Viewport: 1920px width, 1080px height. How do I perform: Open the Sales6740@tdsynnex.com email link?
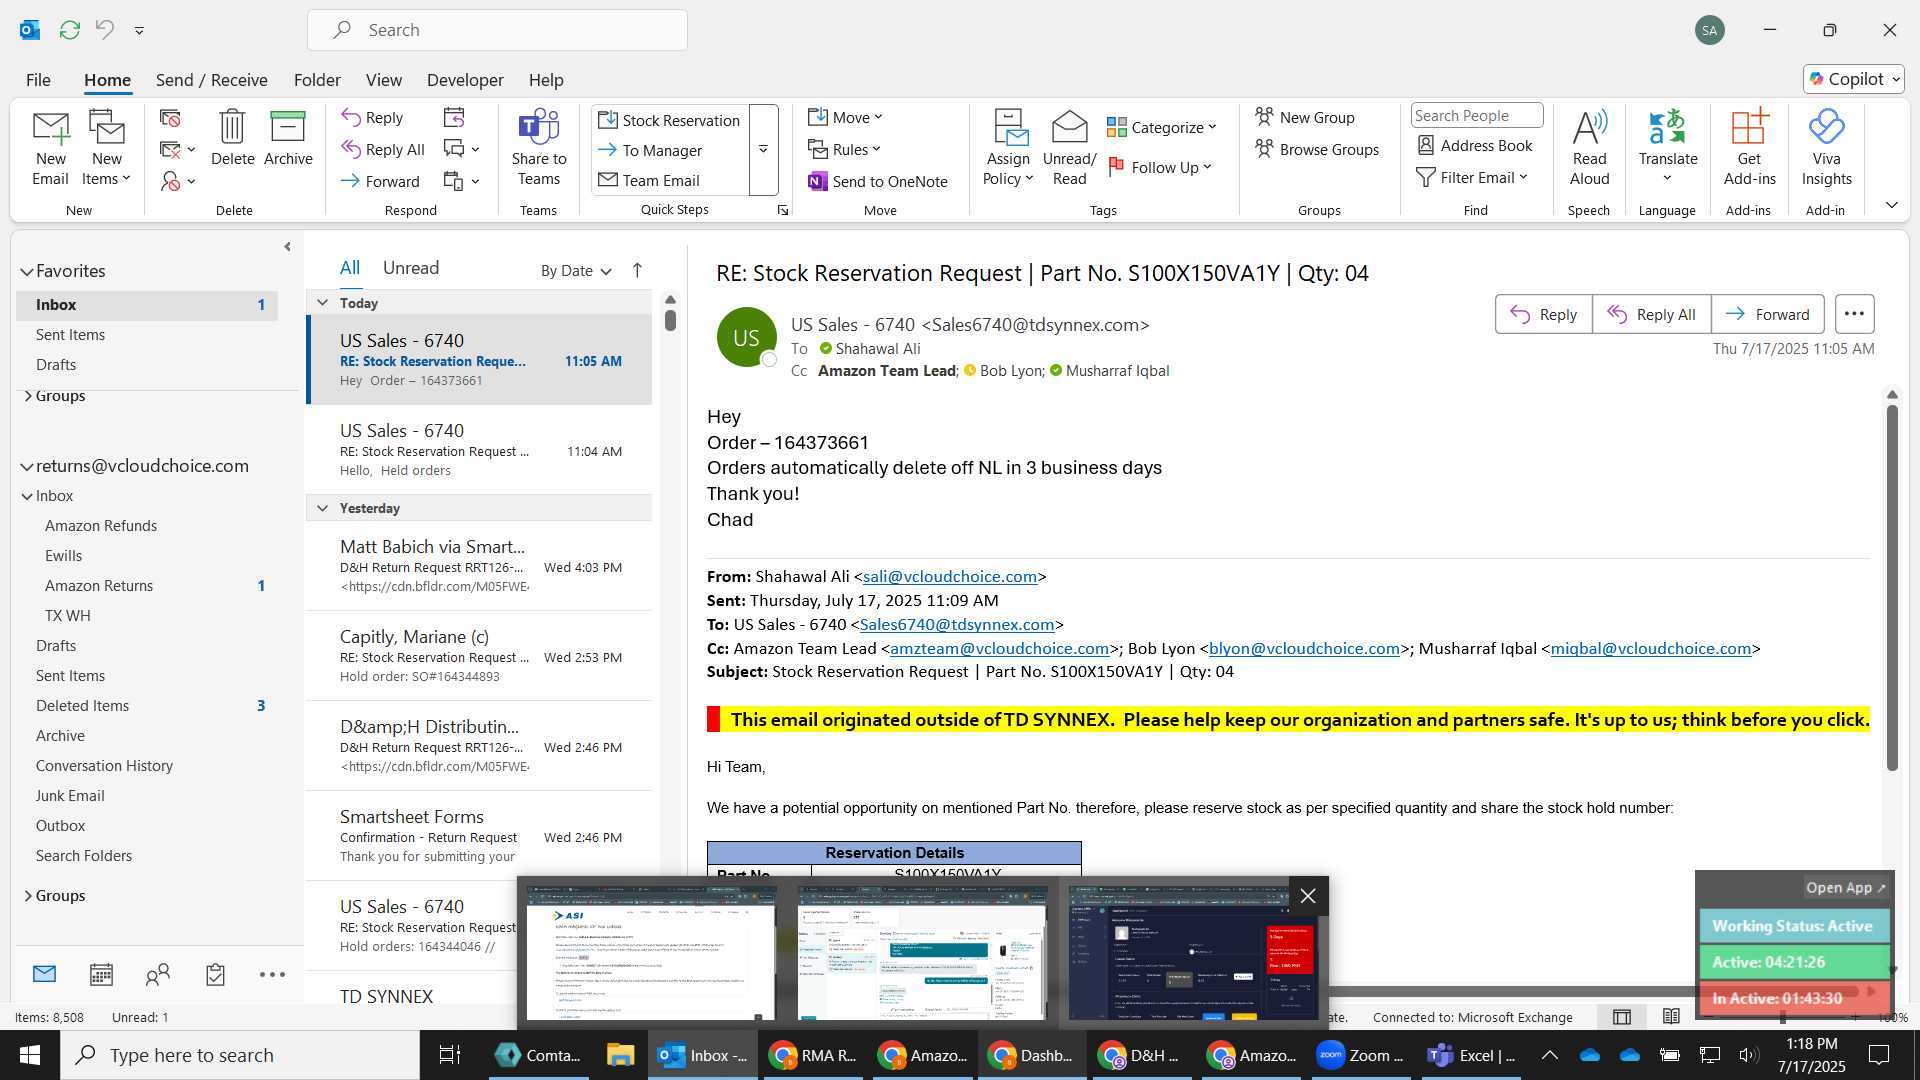tap(957, 624)
